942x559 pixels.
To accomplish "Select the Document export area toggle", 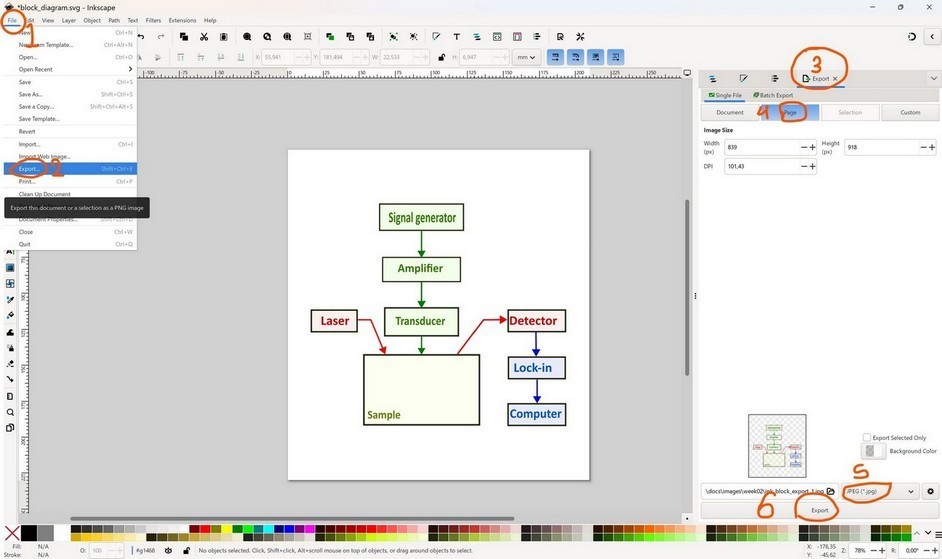I will click(730, 112).
